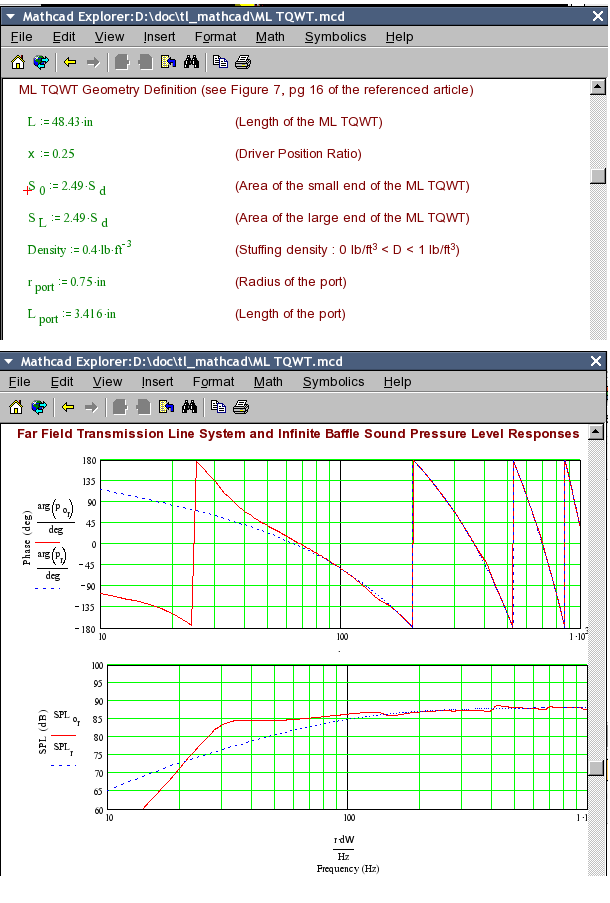Click History icon left of binoculars, bottom window
Image resolution: width=610 pixels, height=903 pixels.
click(x=166, y=407)
